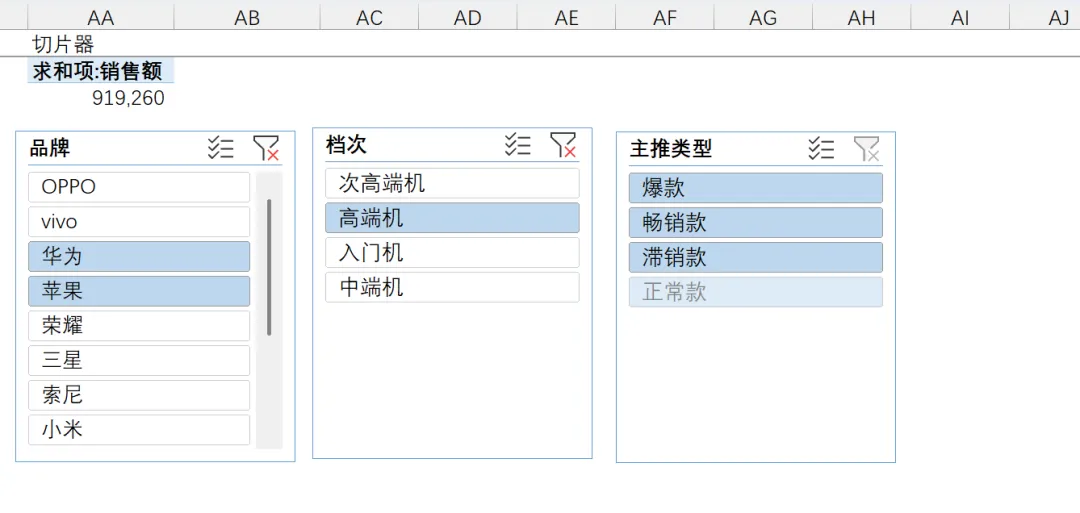Pick 三星 brand filter
The width and height of the screenshot is (1080, 513).
click(x=139, y=360)
